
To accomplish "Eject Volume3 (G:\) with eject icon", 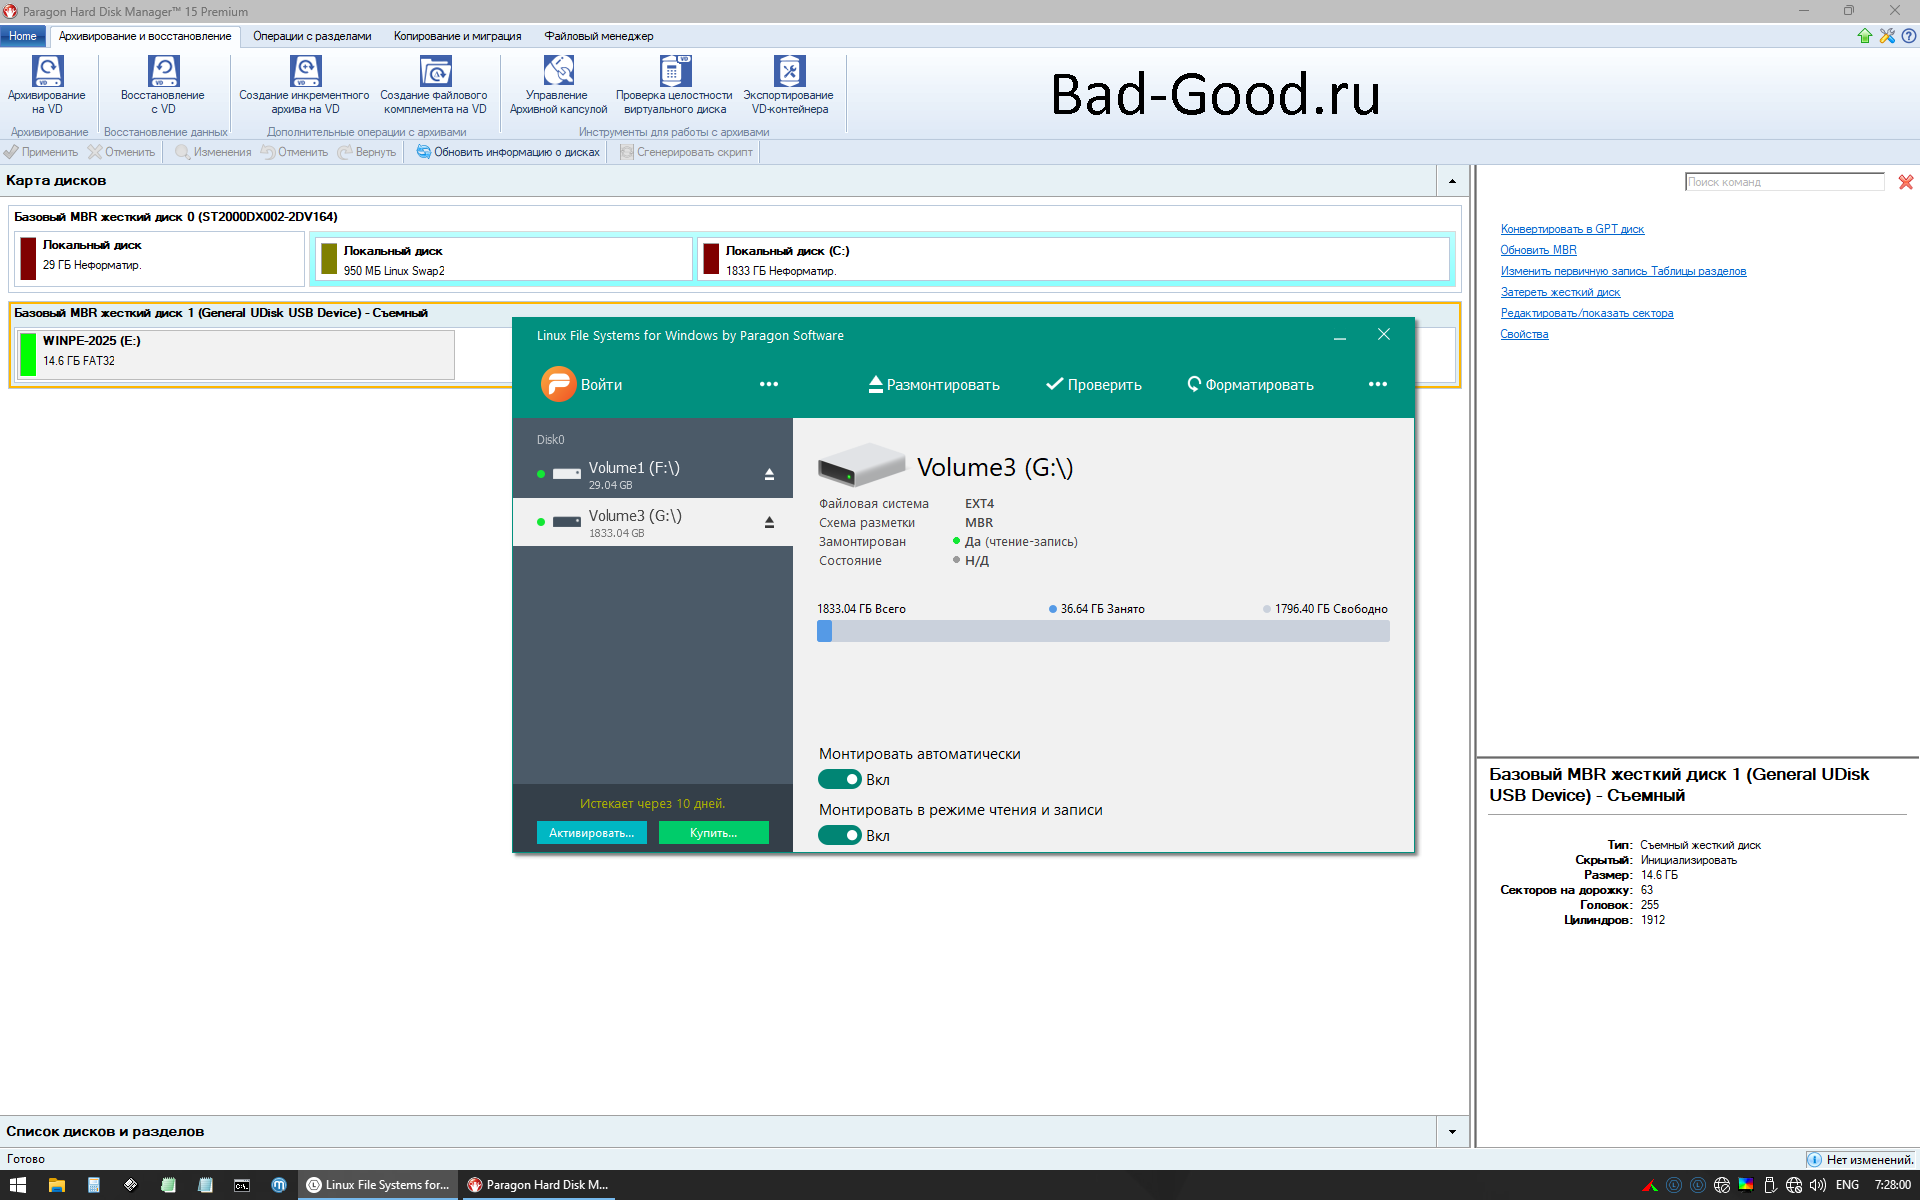I will click(x=769, y=522).
